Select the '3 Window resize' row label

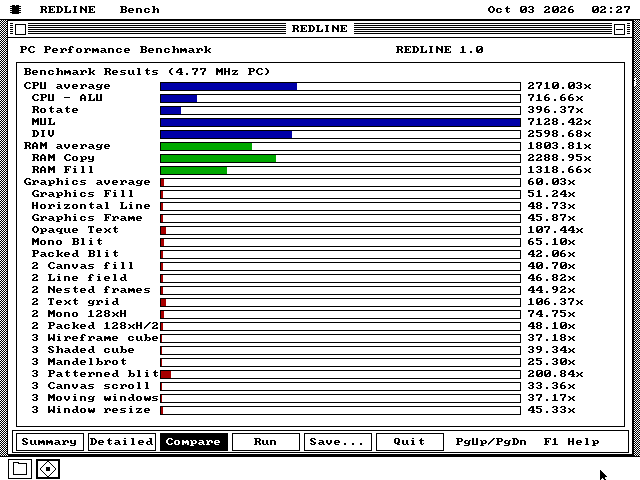(91, 410)
